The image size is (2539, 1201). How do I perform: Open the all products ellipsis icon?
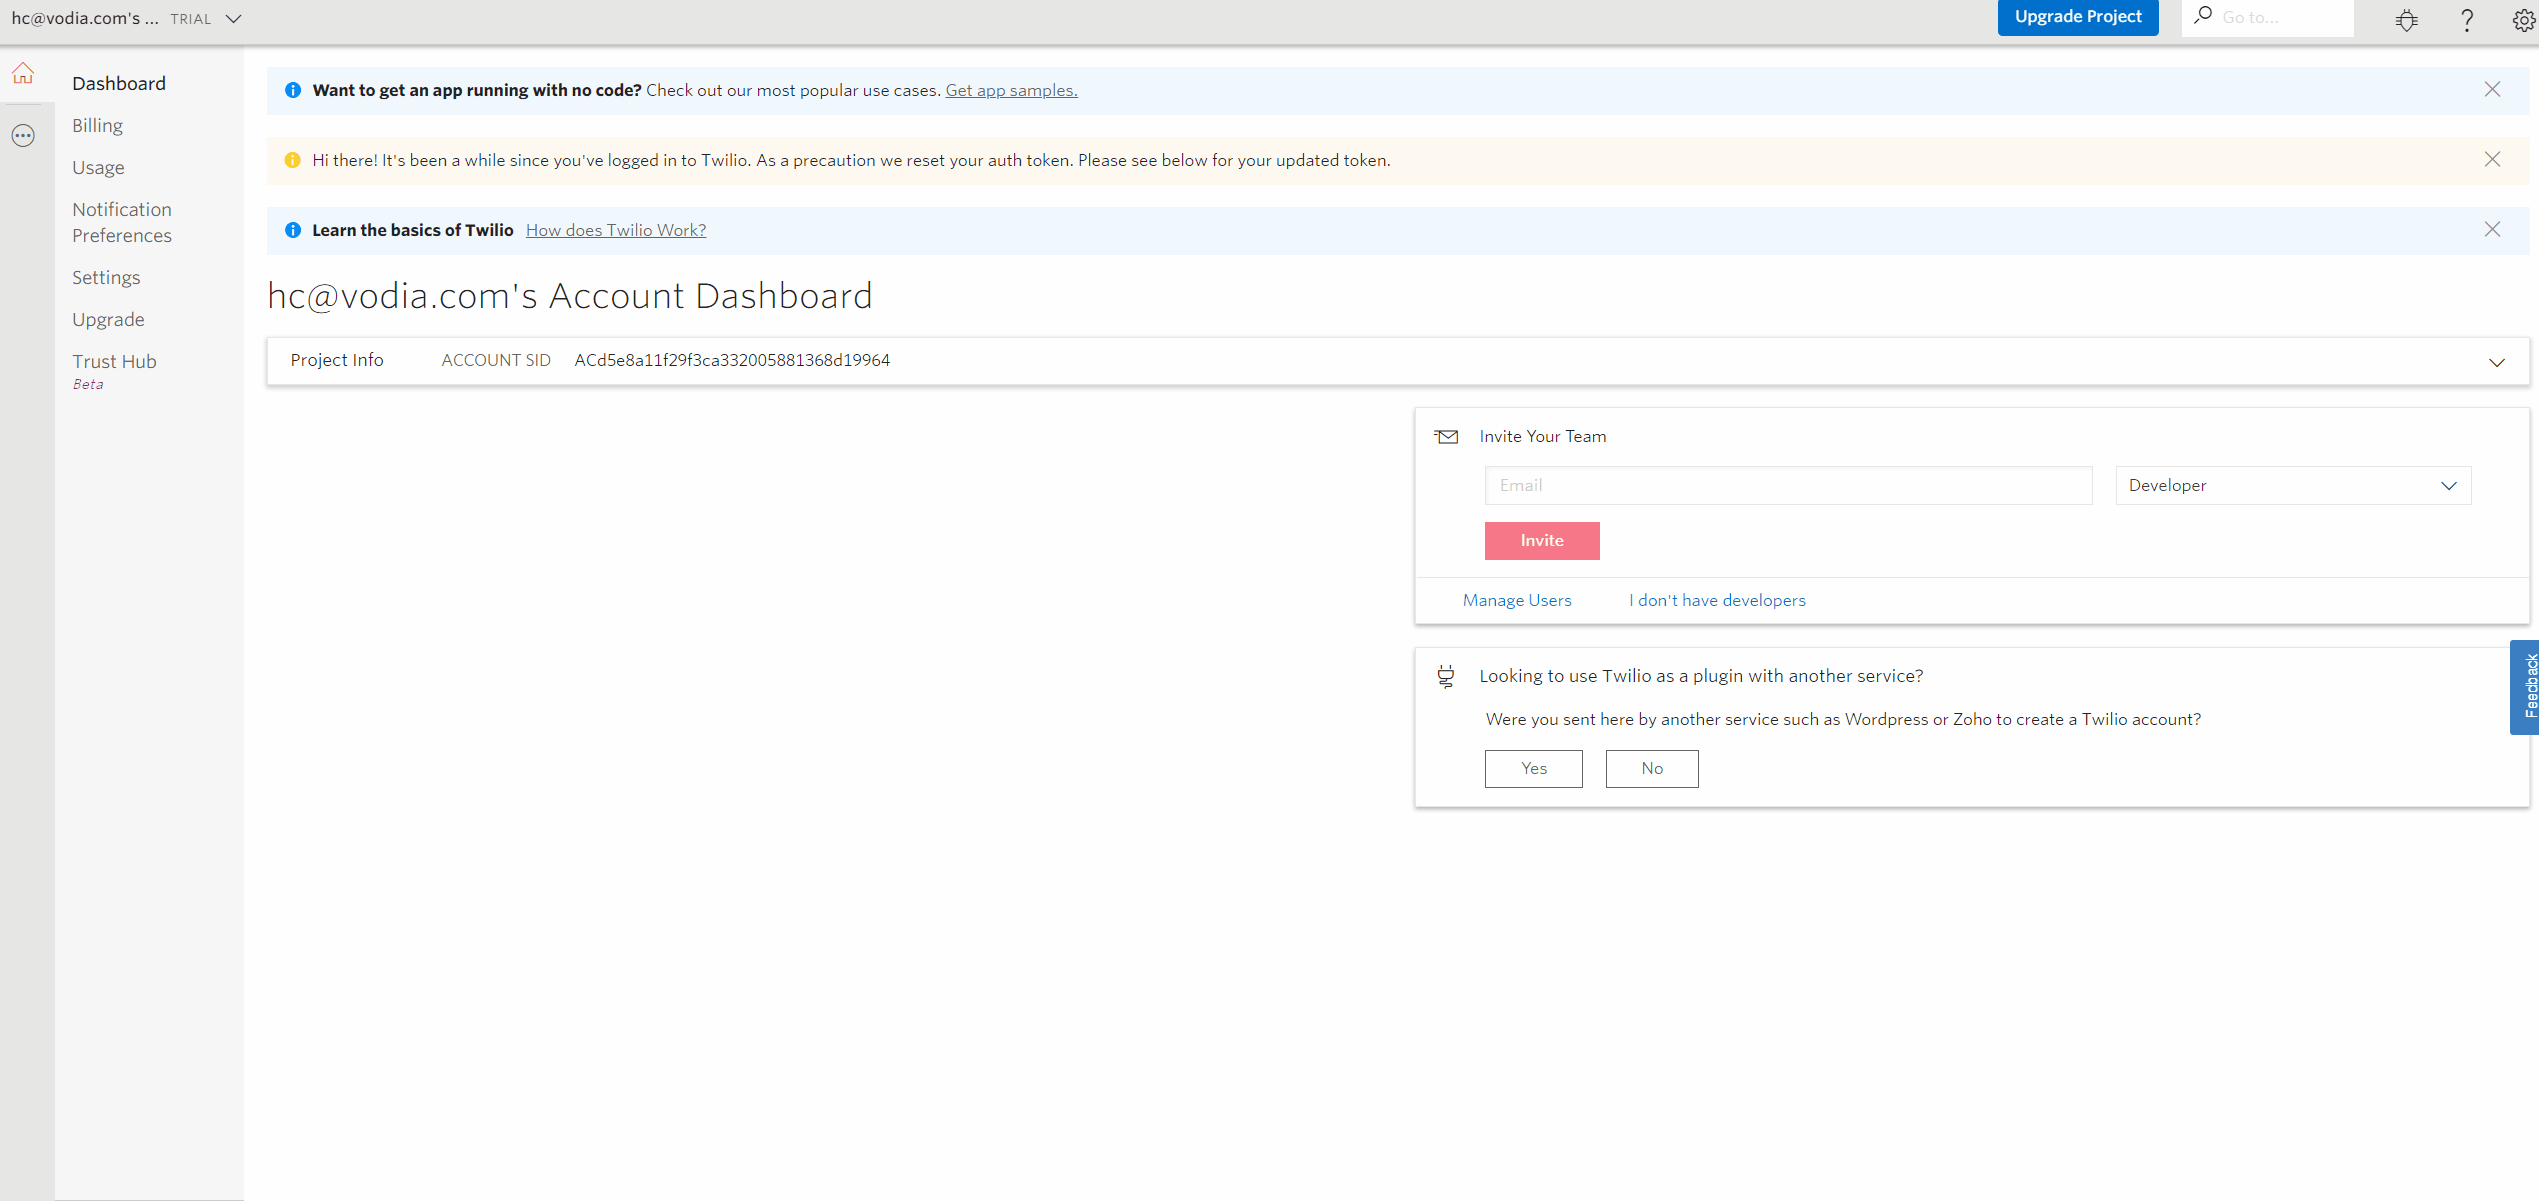coord(23,135)
